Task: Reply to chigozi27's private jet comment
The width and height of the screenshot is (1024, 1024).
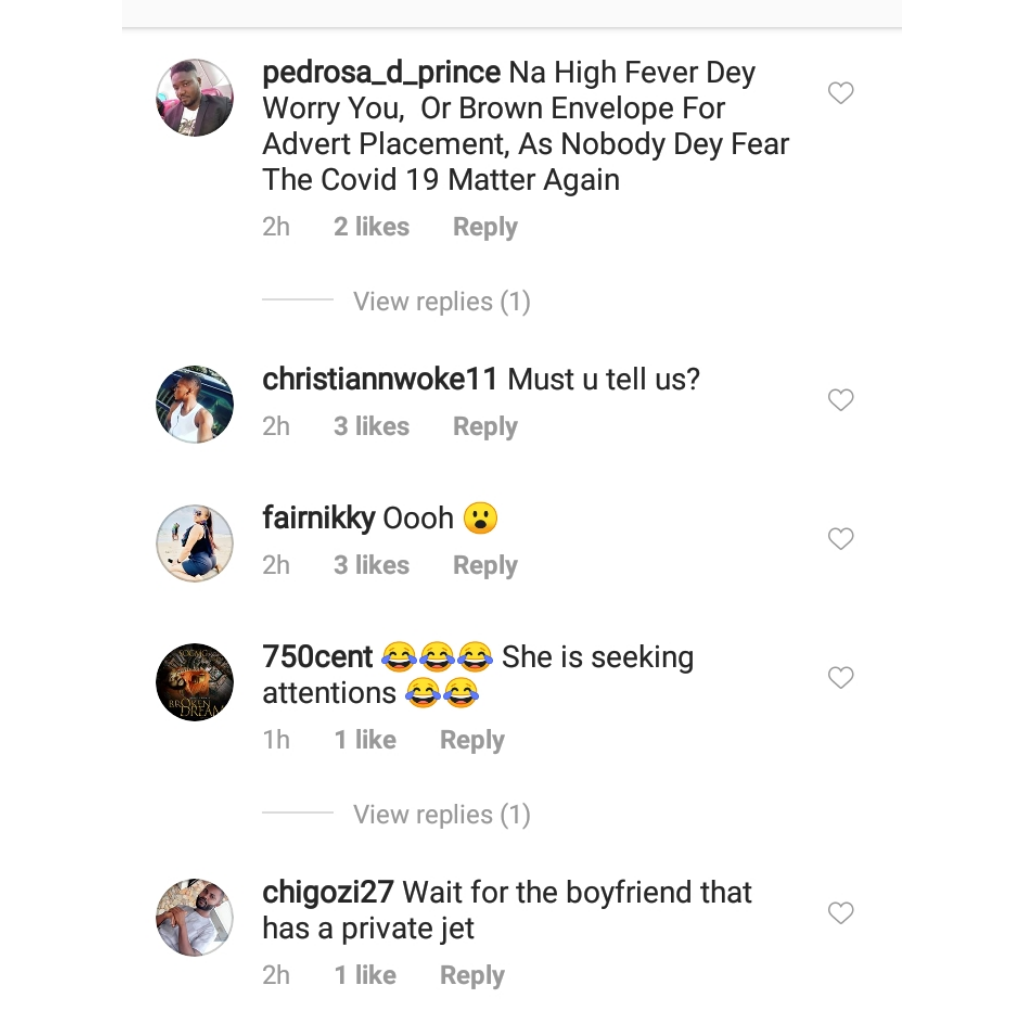Action: coord(472,975)
